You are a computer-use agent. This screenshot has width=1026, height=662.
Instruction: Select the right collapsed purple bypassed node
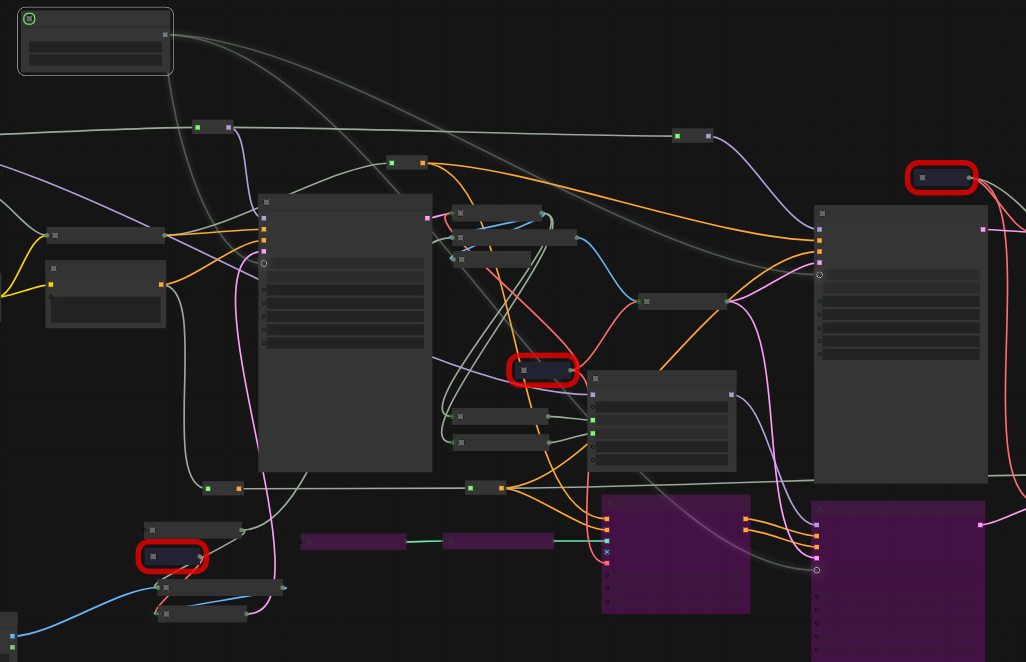[498, 541]
